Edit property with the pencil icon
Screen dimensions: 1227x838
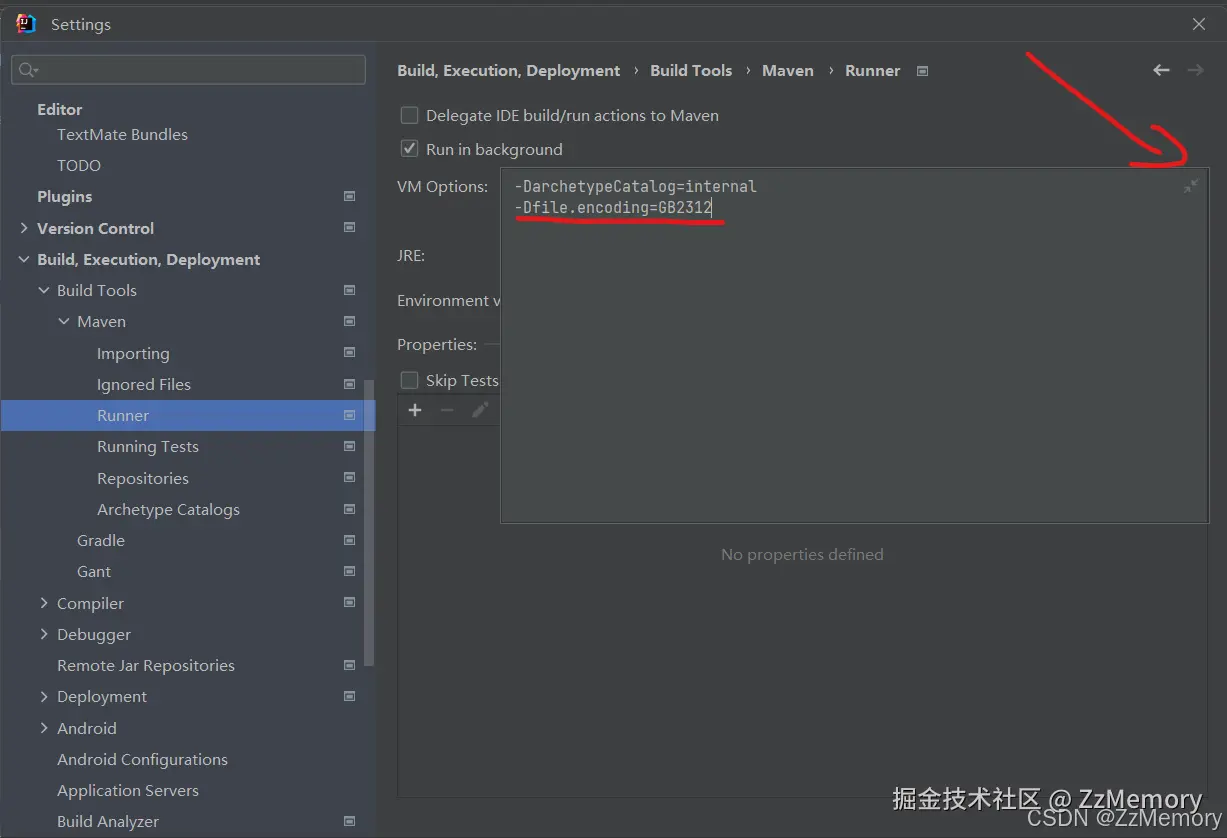pos(480,410)
